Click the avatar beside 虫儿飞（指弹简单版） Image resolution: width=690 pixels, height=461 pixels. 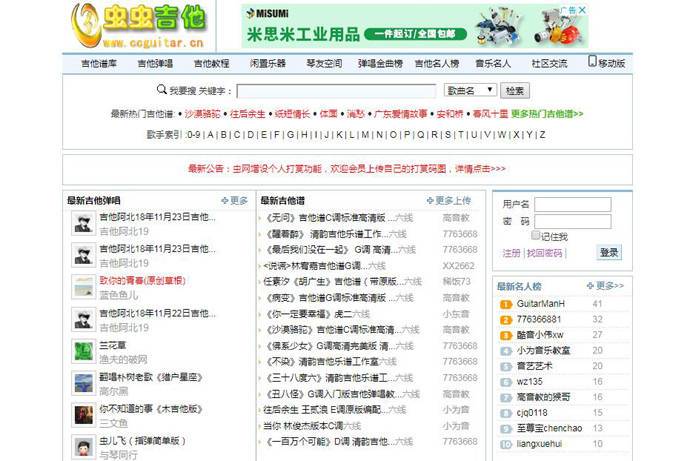coord(83,446)
